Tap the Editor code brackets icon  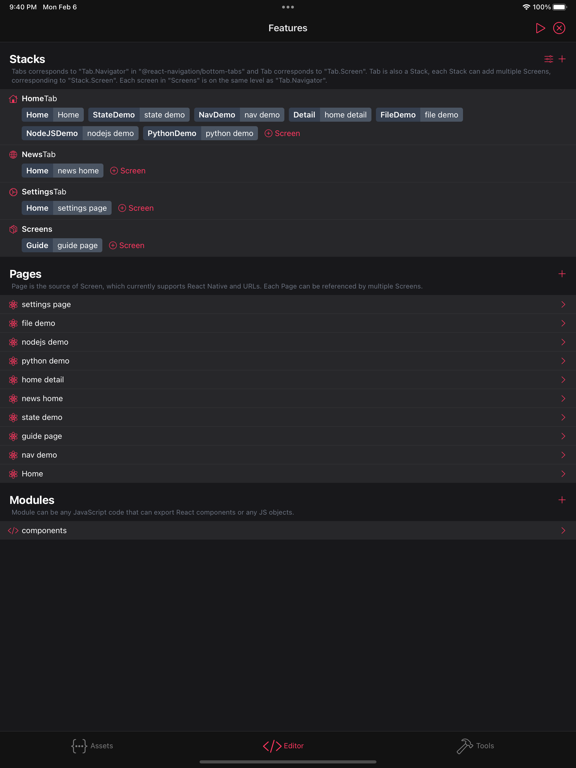(x=272, y=746)
